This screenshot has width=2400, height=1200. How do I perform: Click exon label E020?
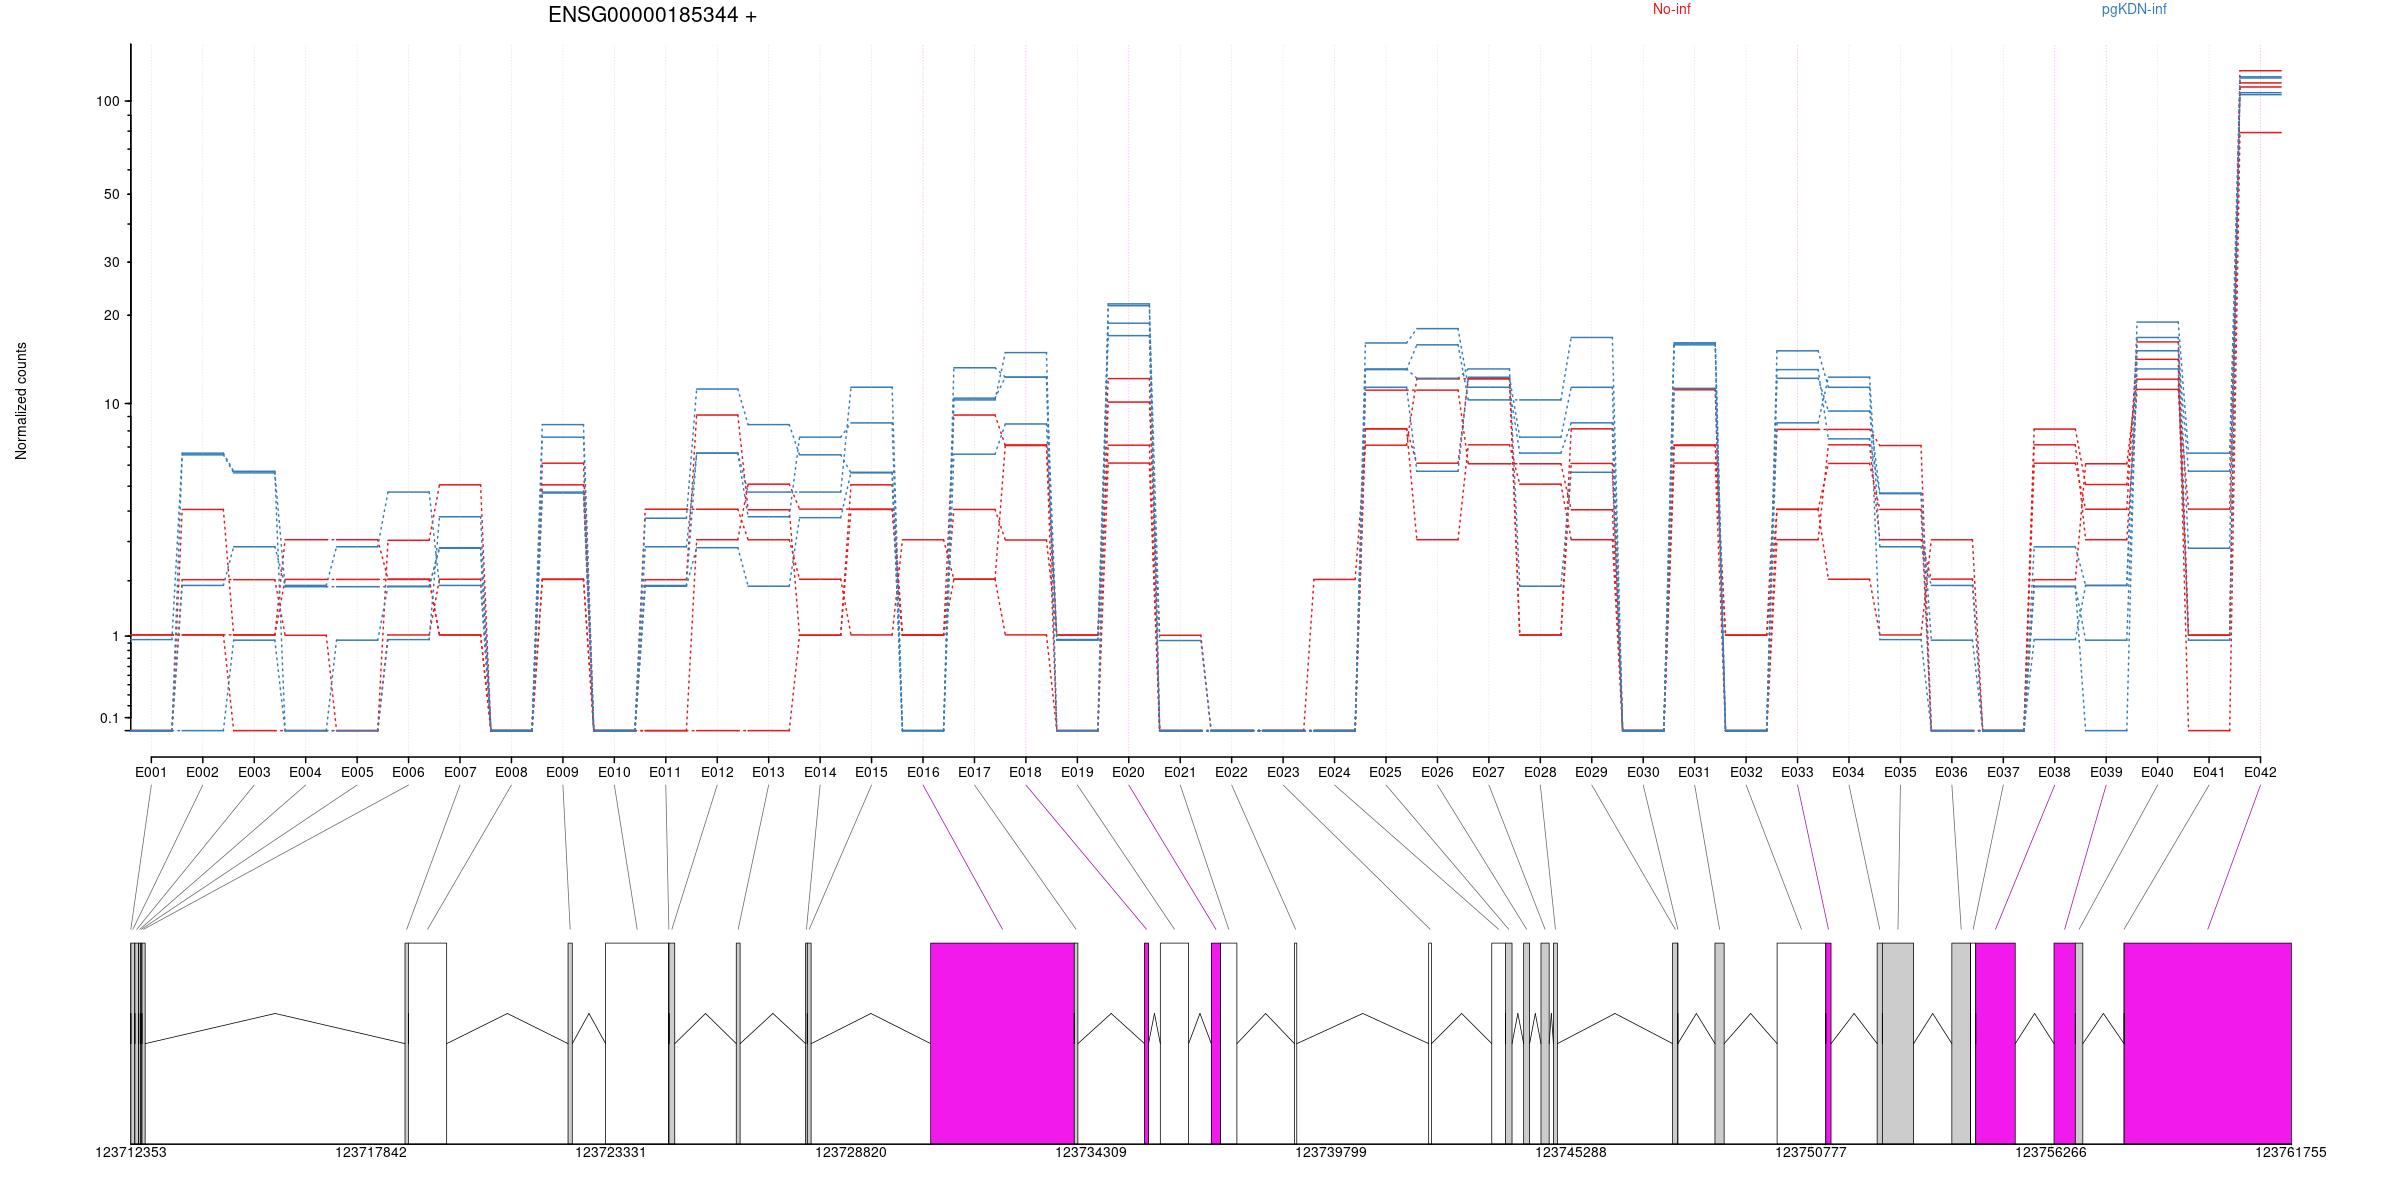click(1128, 772)
